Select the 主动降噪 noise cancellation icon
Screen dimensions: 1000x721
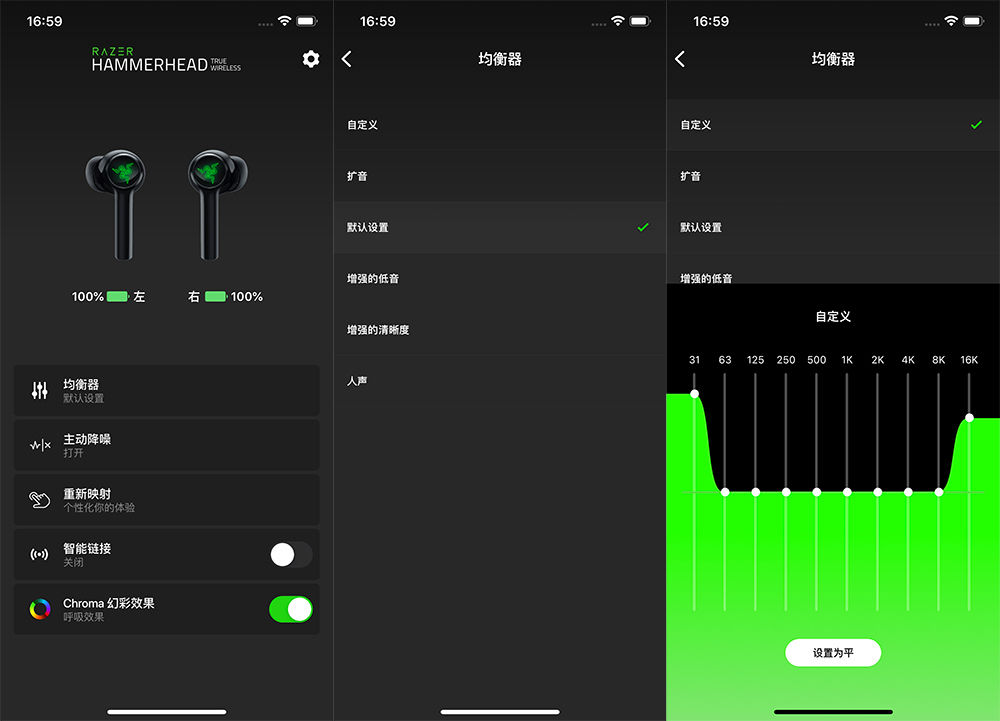(42, 445)
